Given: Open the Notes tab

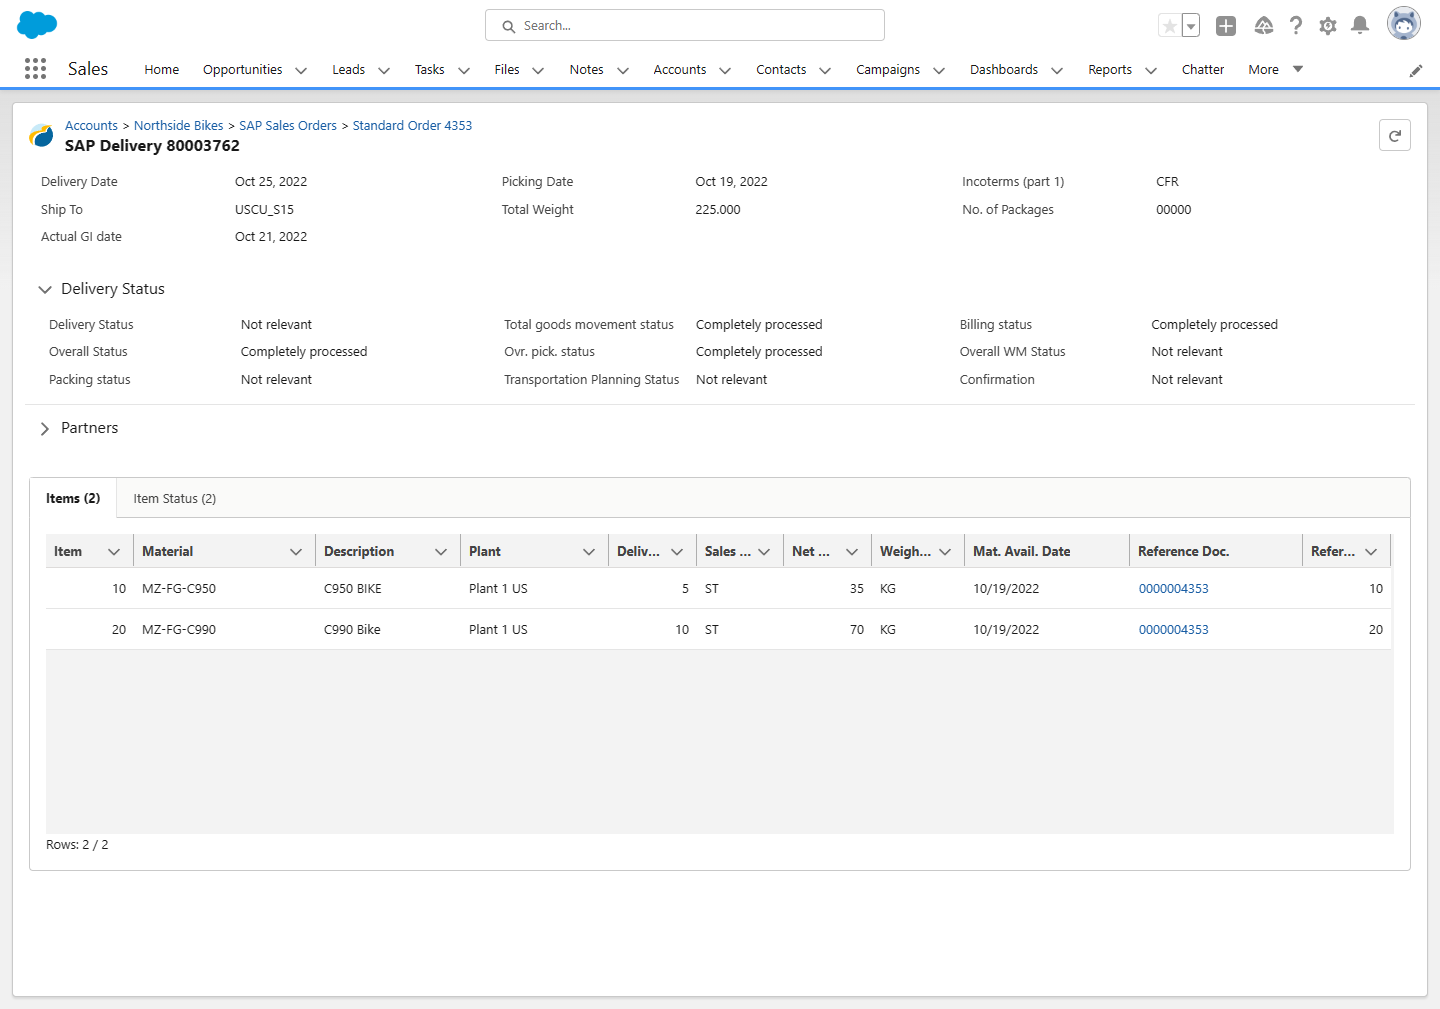Looking at the screenshot, I should click(x=587, y=69).
